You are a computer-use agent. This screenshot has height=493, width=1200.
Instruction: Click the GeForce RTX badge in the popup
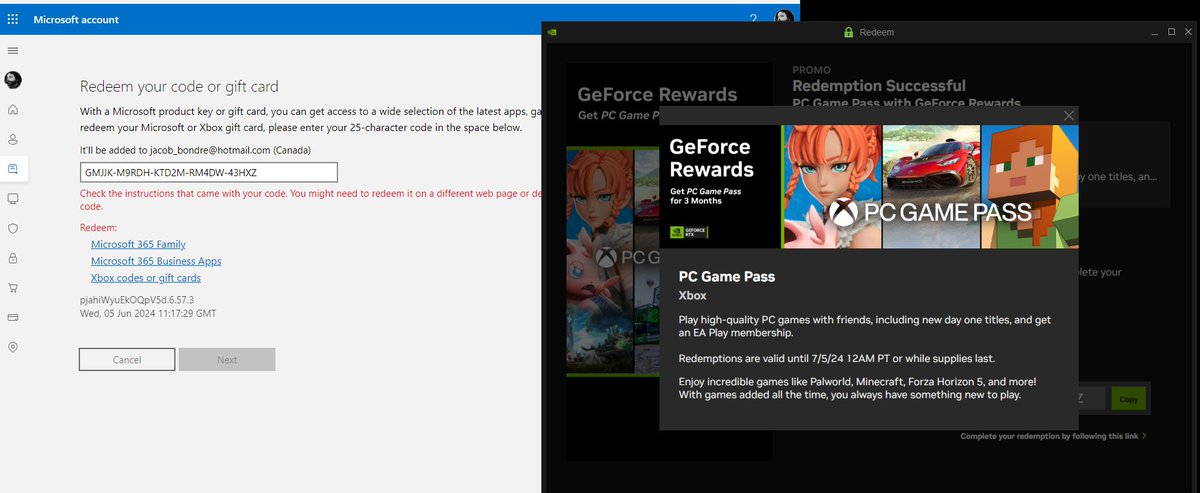pyautogui.click(x=688, y=233)
